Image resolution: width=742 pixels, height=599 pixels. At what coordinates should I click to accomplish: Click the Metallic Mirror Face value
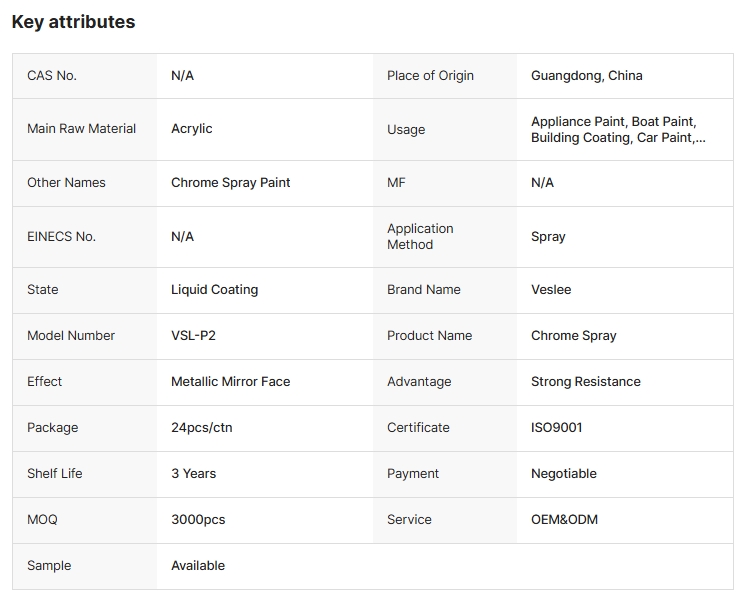(x=230, y=382)
